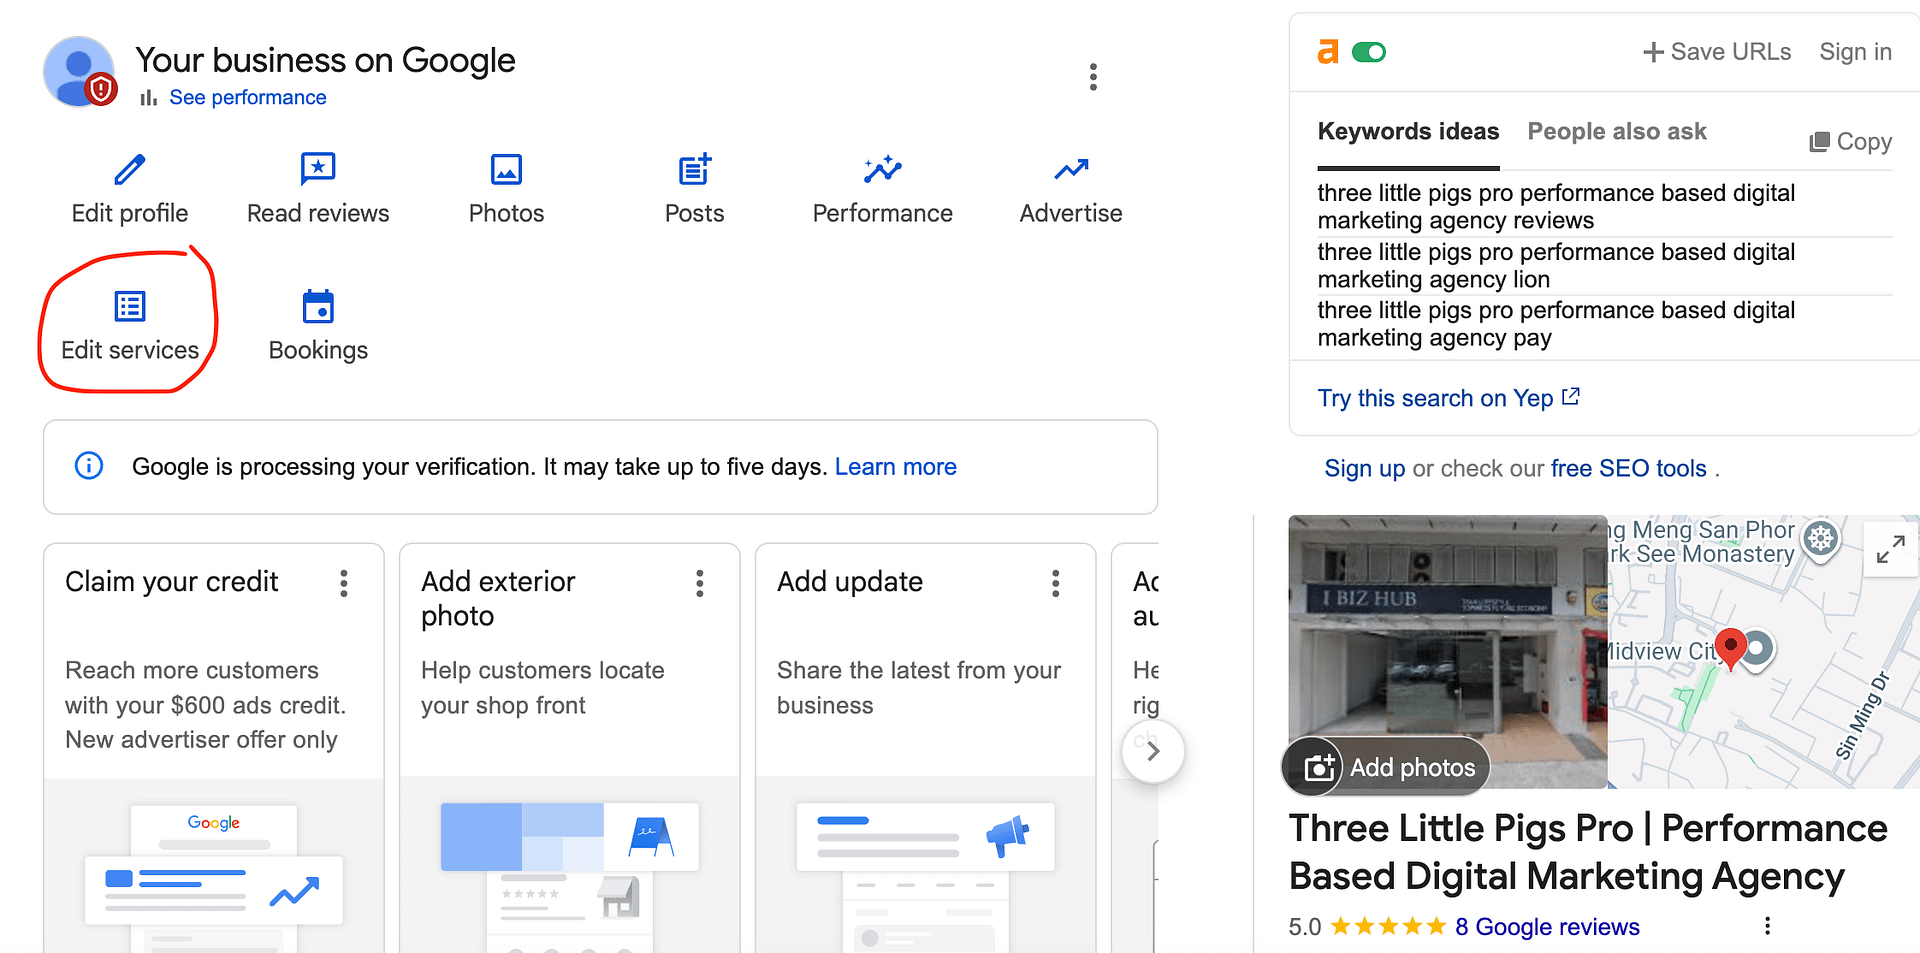
Task: Expand the map to full view
Action: tap(1890, 548)
